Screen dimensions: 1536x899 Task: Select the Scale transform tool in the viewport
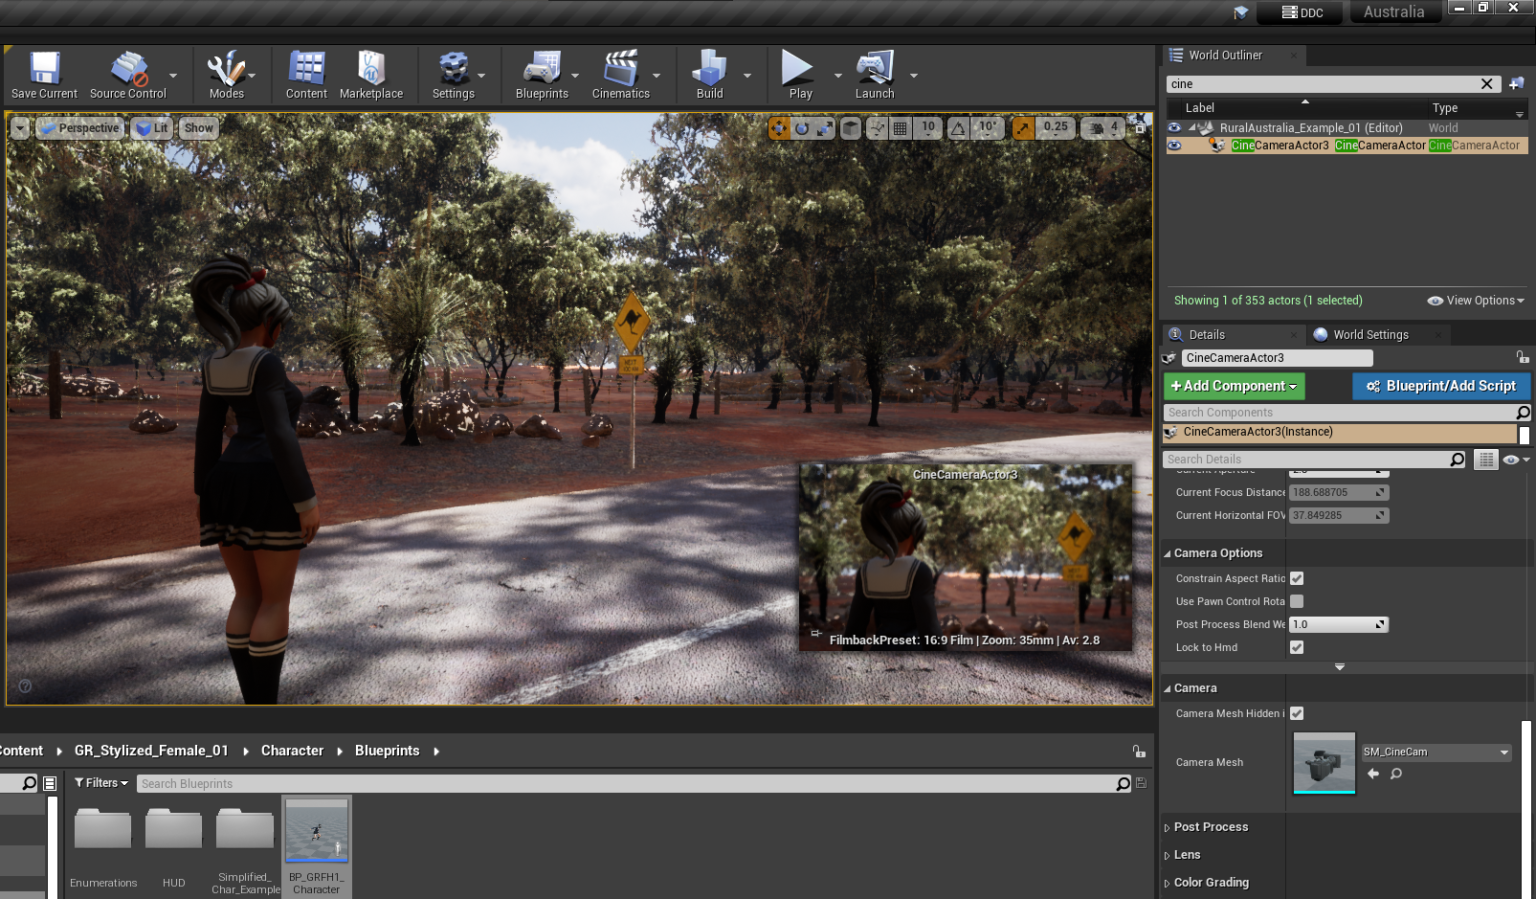(824, 128)
